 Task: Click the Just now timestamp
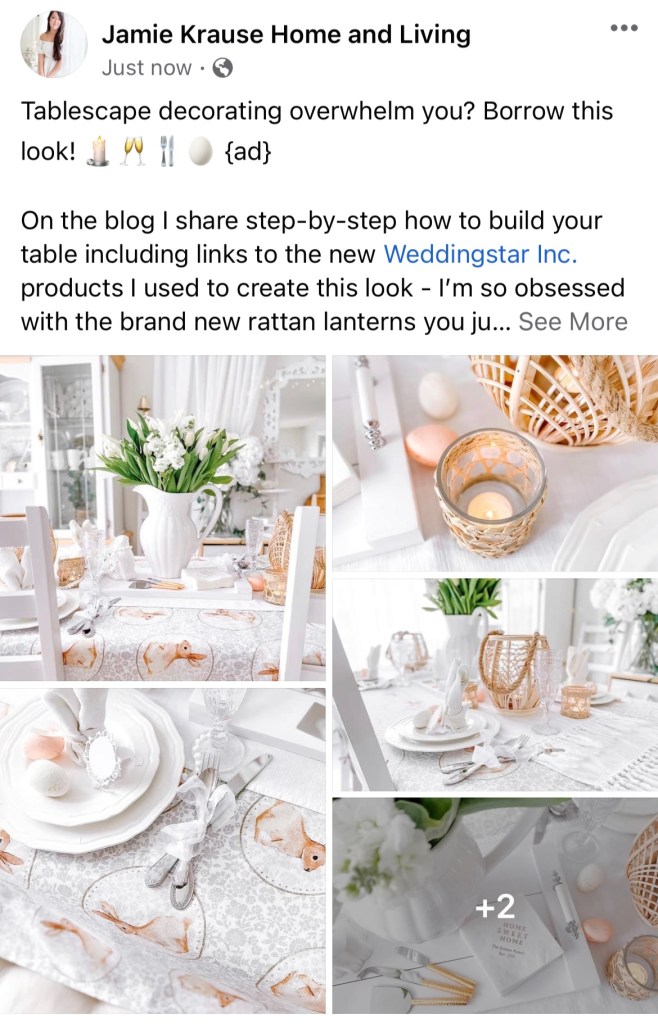click(x=147, y=68)
